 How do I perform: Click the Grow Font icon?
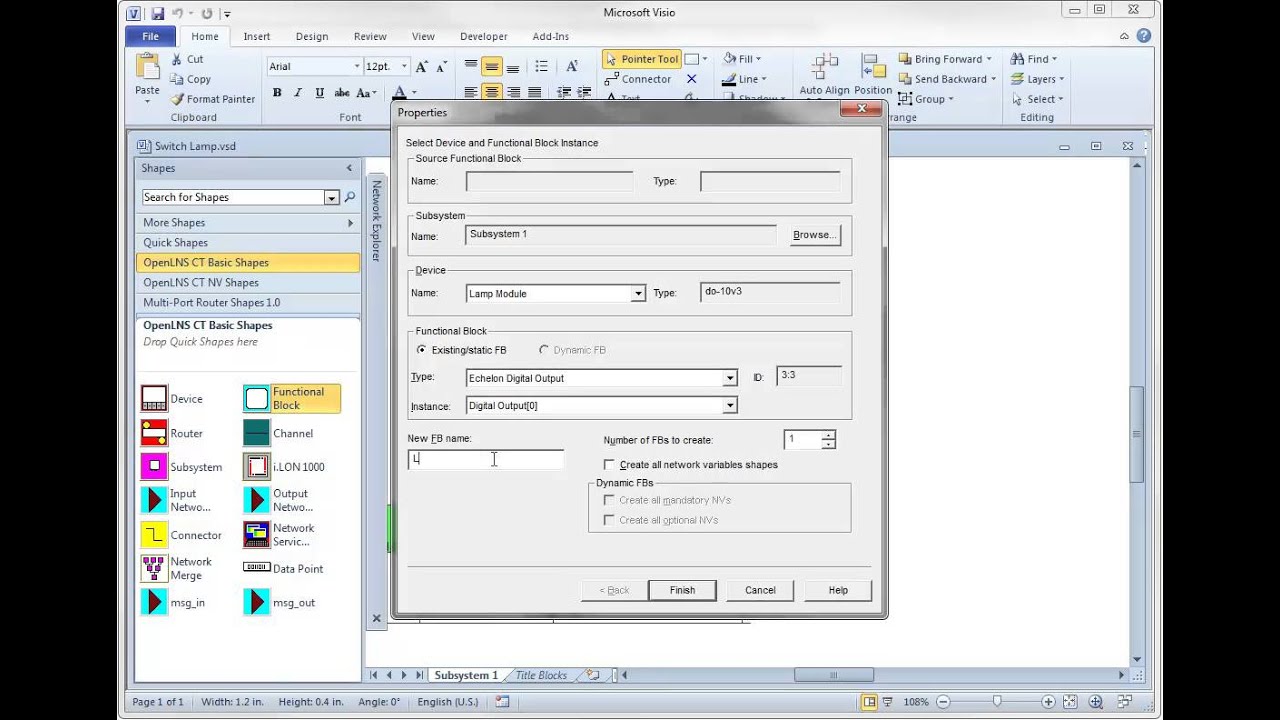click(x=421, y=66)
